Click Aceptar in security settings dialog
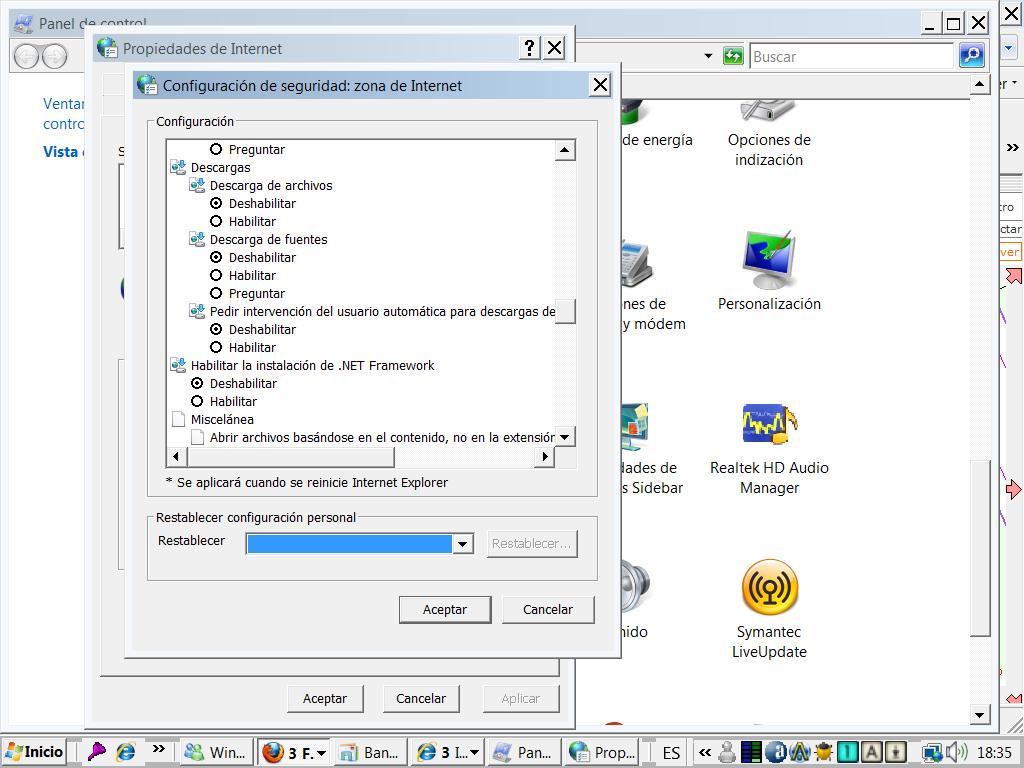This screenshot has width=1024, height=768. pyautogui.click(x=445, y=609)
